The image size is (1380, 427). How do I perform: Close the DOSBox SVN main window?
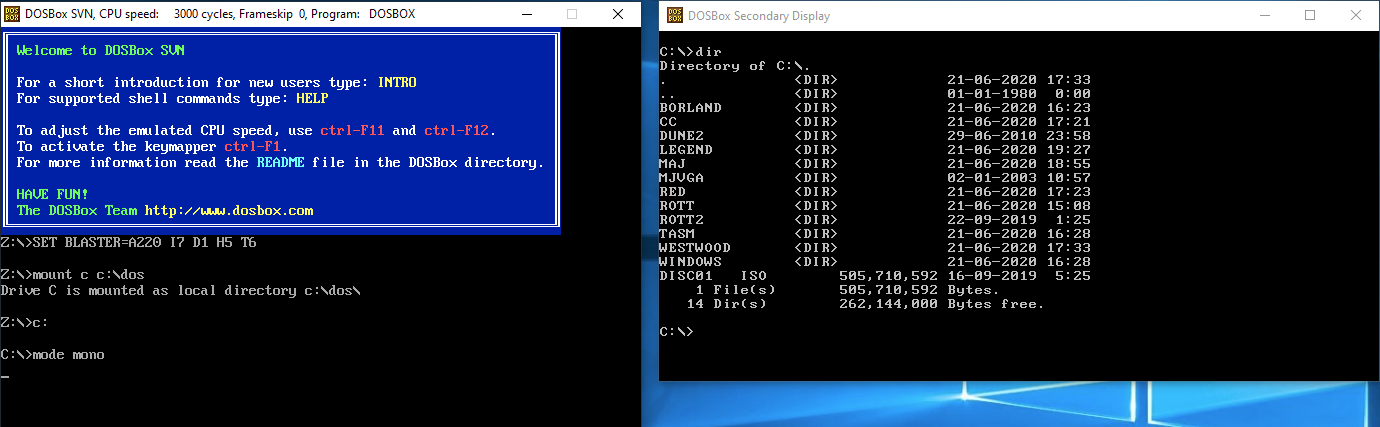tap(618, 14)
